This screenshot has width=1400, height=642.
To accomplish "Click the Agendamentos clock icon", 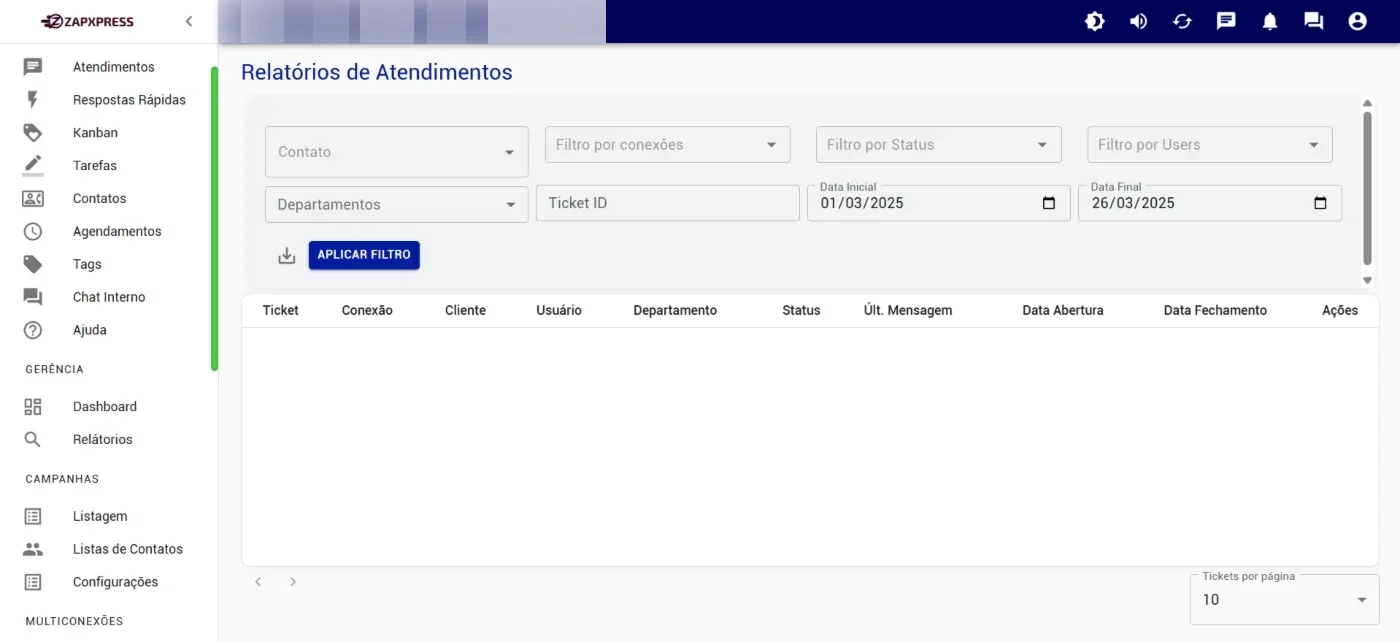I will click(33, 231).
